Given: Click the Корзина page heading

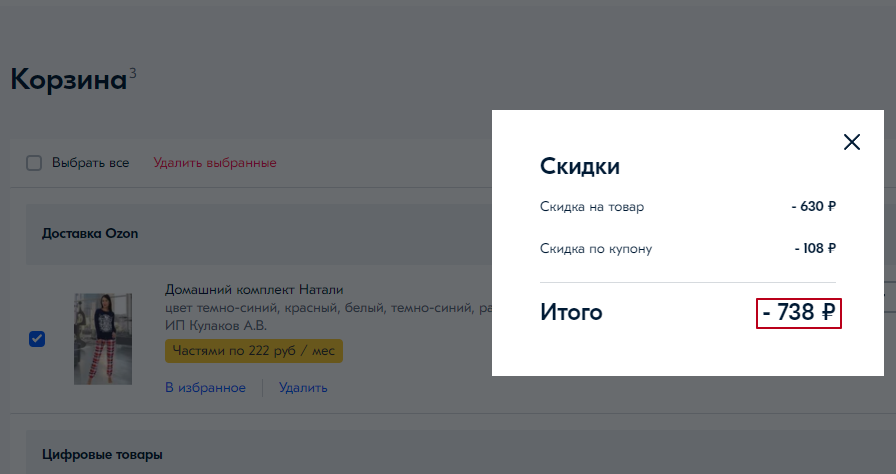Looking at the screenshot, I should [x=68, y=80].
